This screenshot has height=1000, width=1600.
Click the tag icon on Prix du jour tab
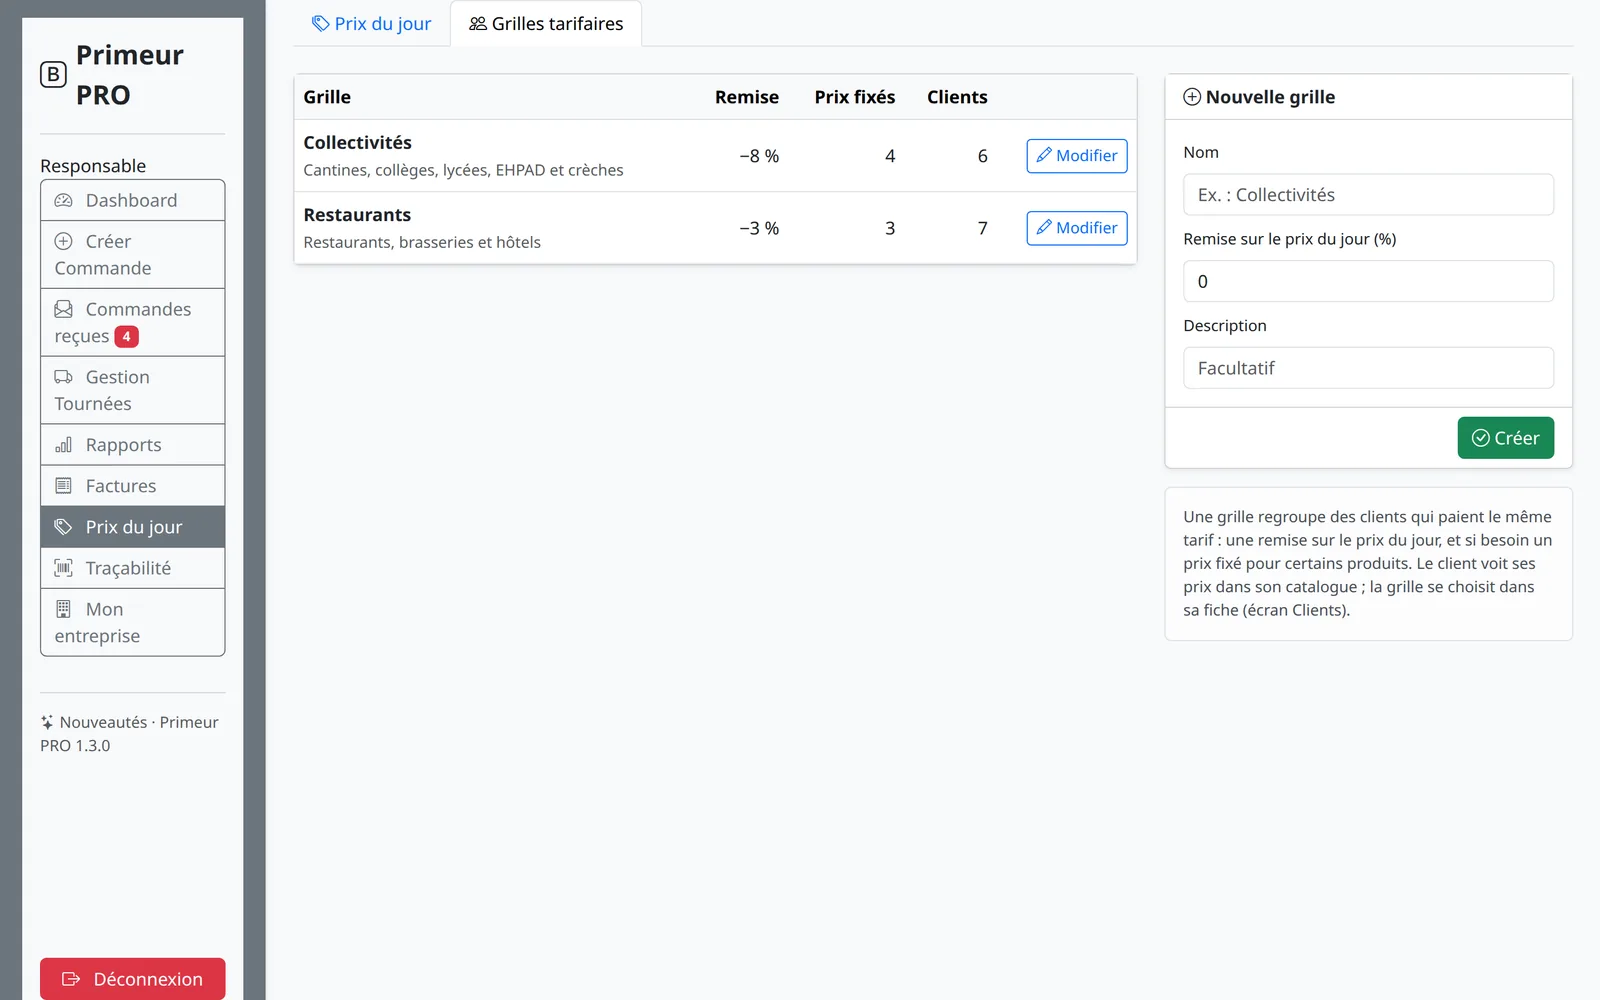(x=320, y=23)
